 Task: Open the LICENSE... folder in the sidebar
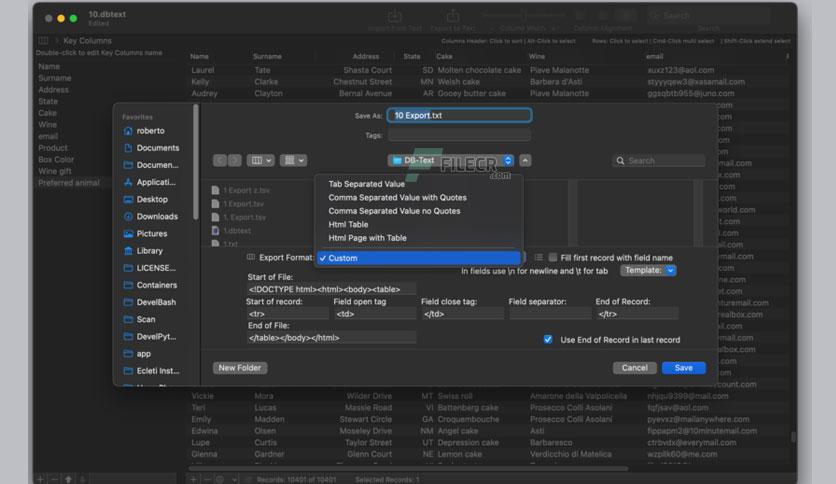[x=150, y=268]
